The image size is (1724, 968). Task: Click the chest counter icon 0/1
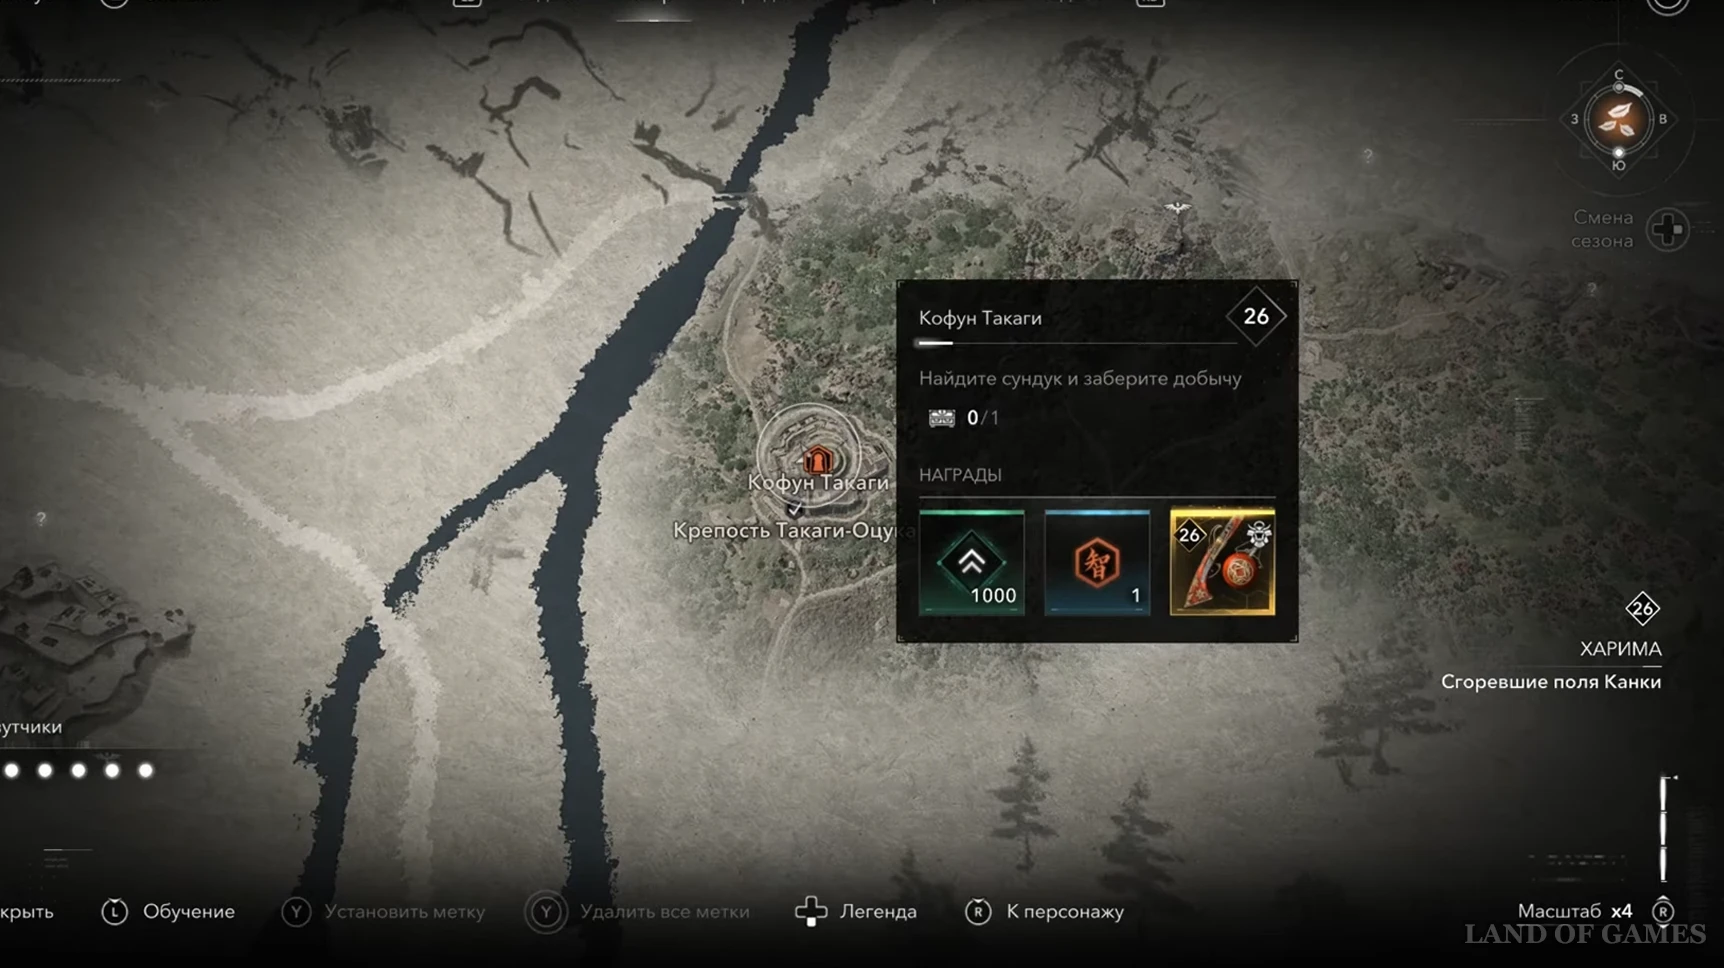(942, 418)
